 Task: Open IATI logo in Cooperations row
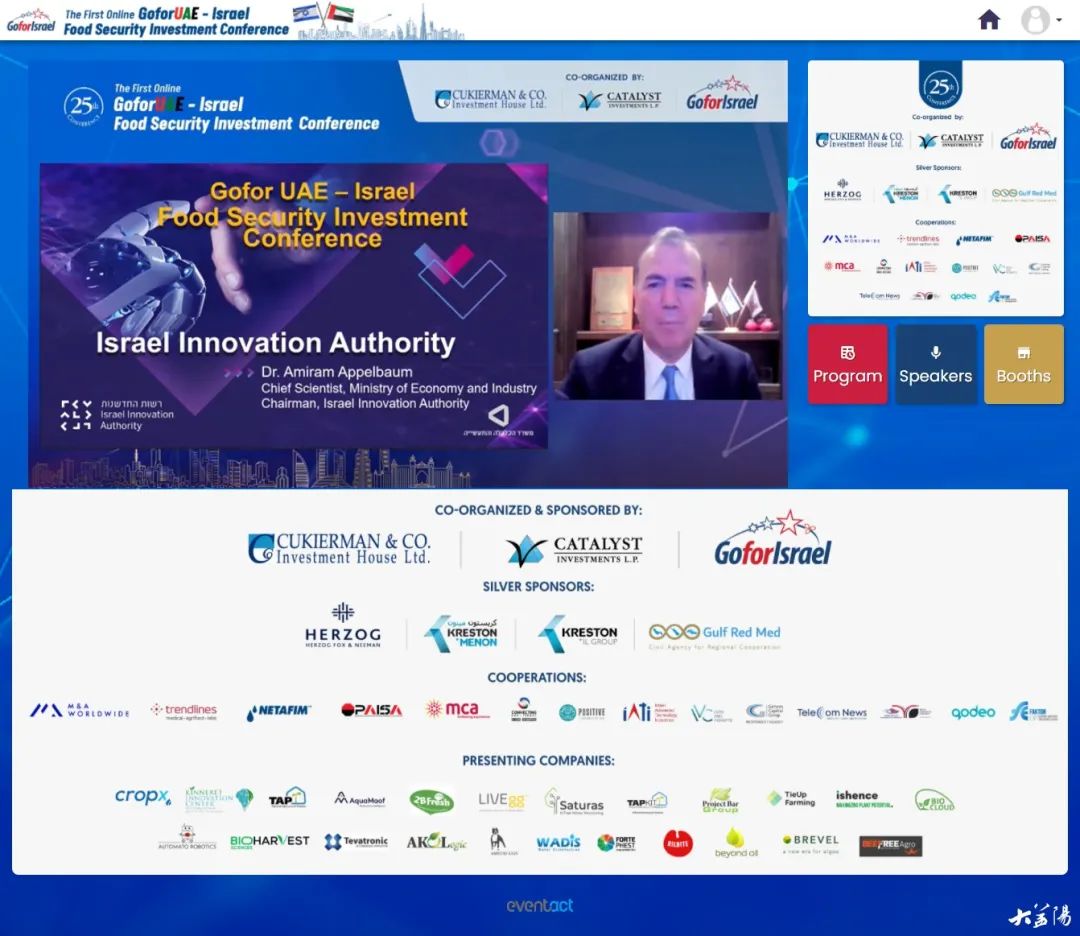point(648,711)
